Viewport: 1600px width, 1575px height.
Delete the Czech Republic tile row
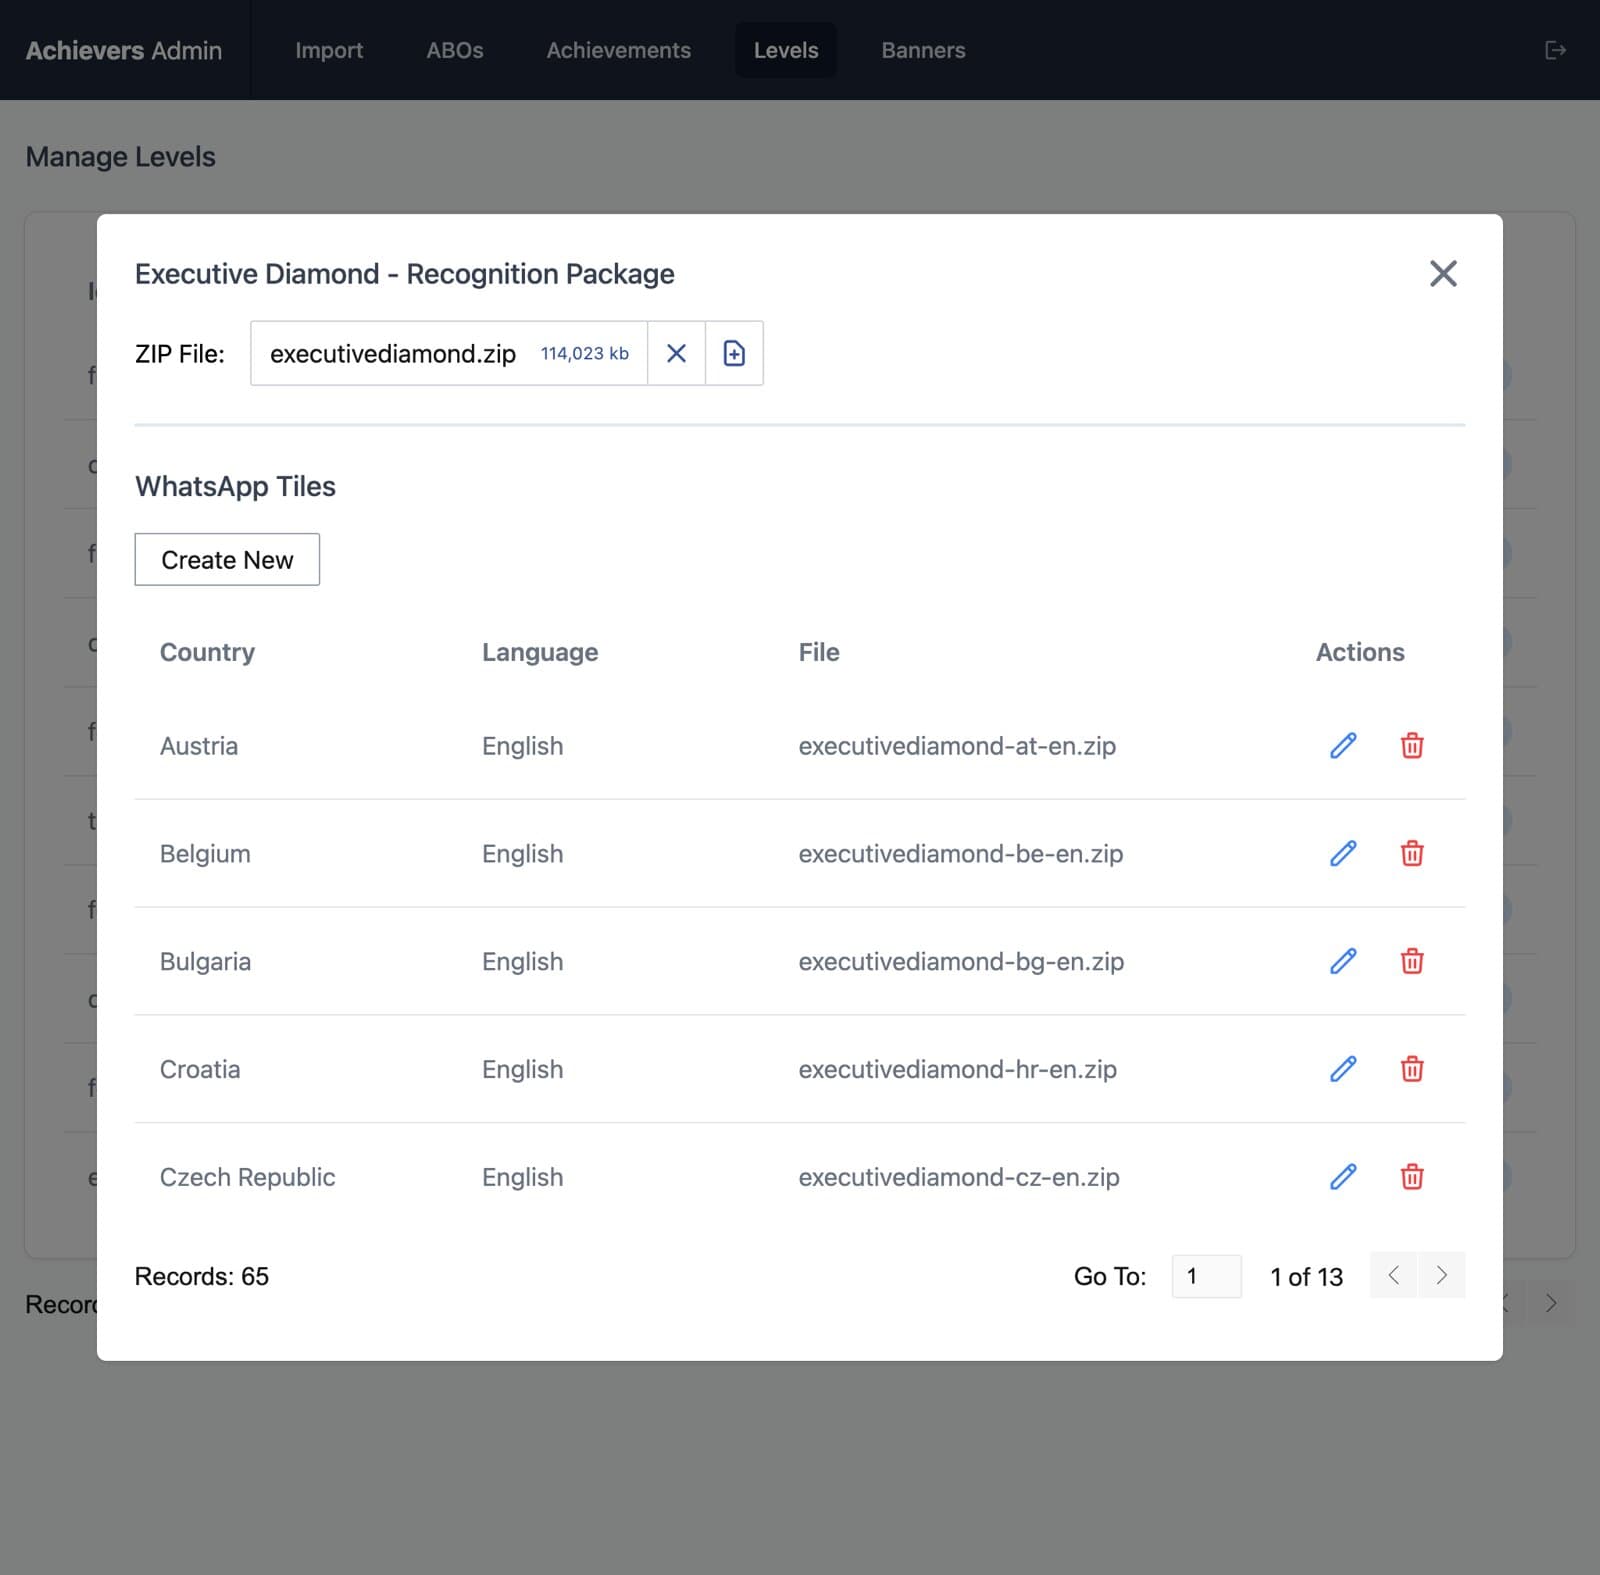(x=1412, y=1177)
